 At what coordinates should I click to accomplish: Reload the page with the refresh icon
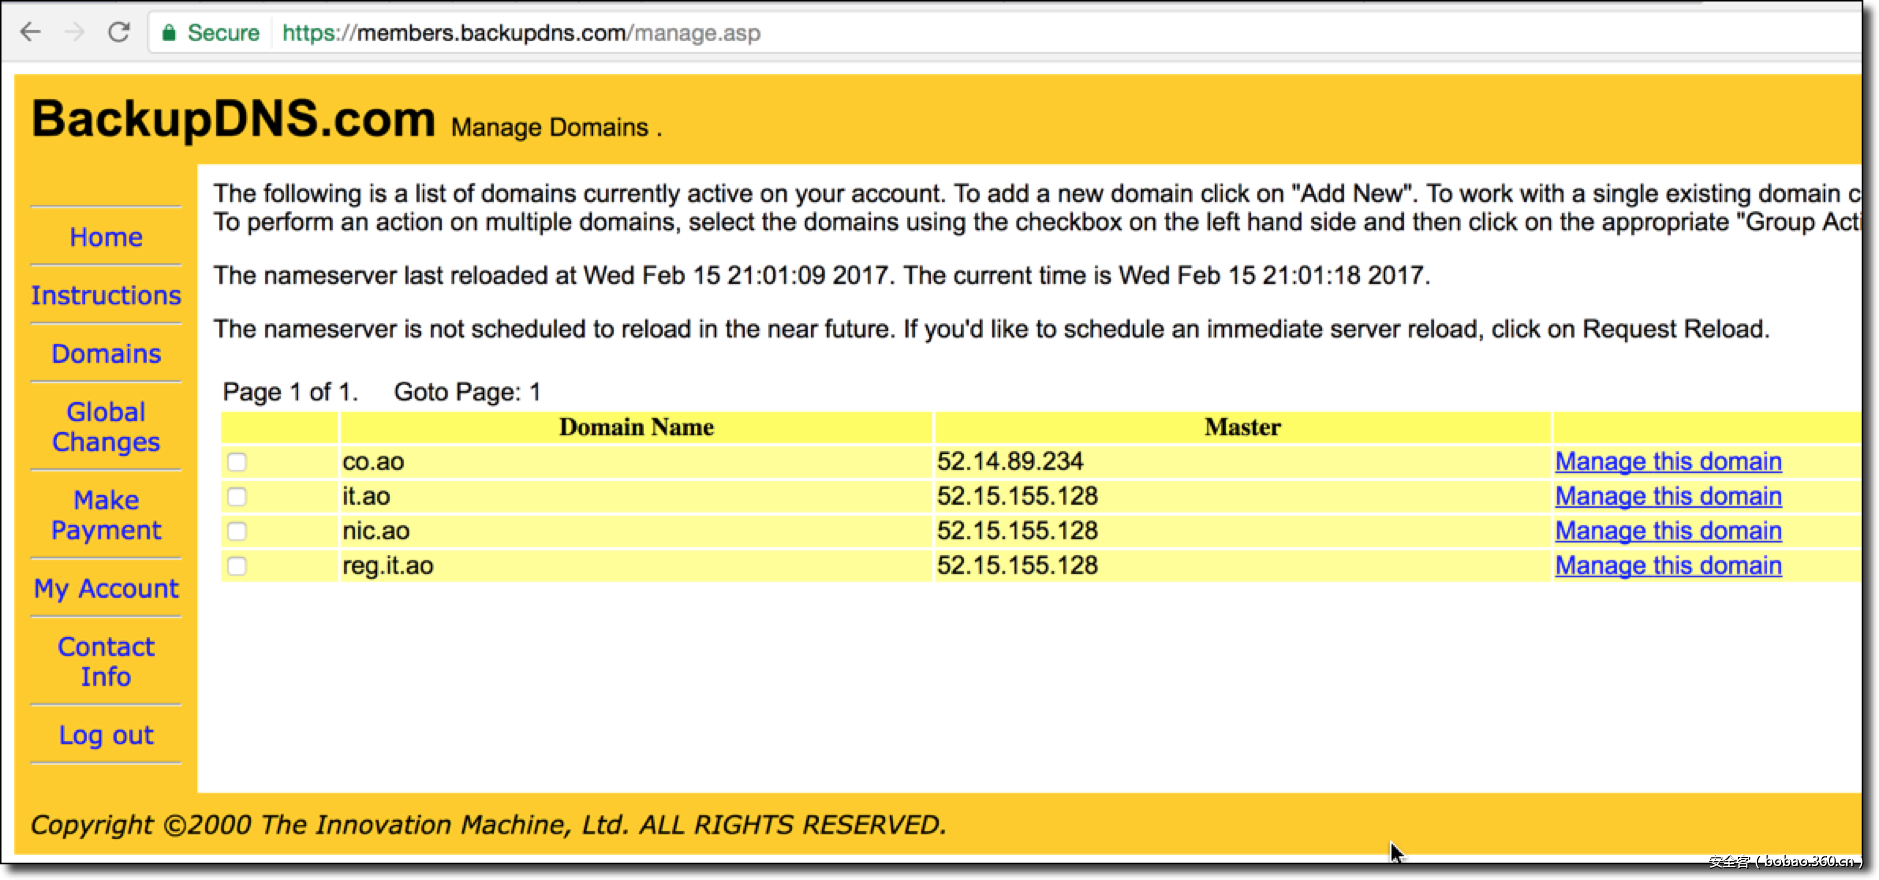pyautogui.click(x=119, y=32)
